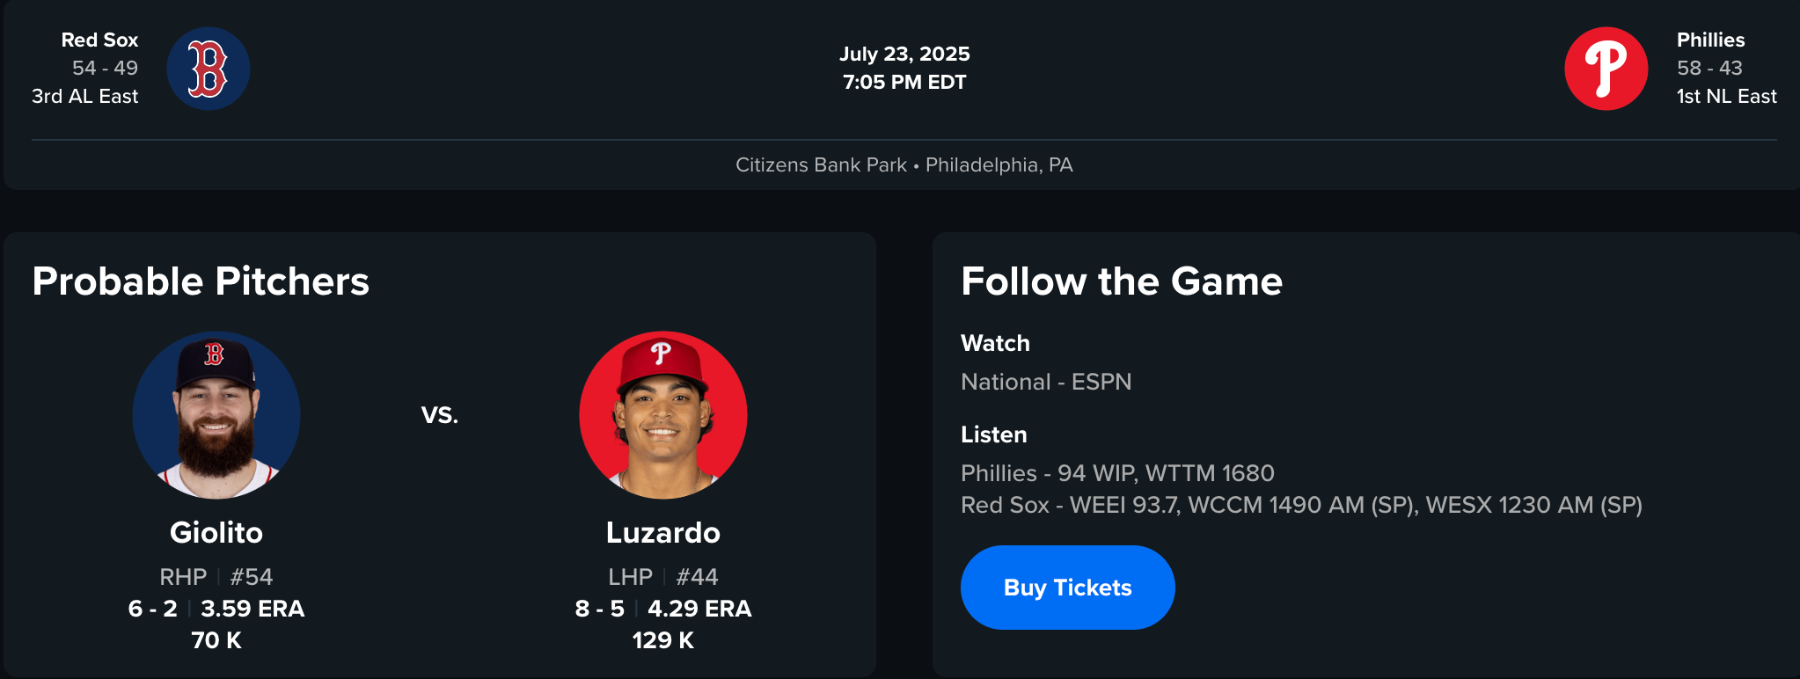Click the 1st NL East standing text
The height and width of the screenshot is (679, 1800).
pyautogui.click(x=1726, y=97)
